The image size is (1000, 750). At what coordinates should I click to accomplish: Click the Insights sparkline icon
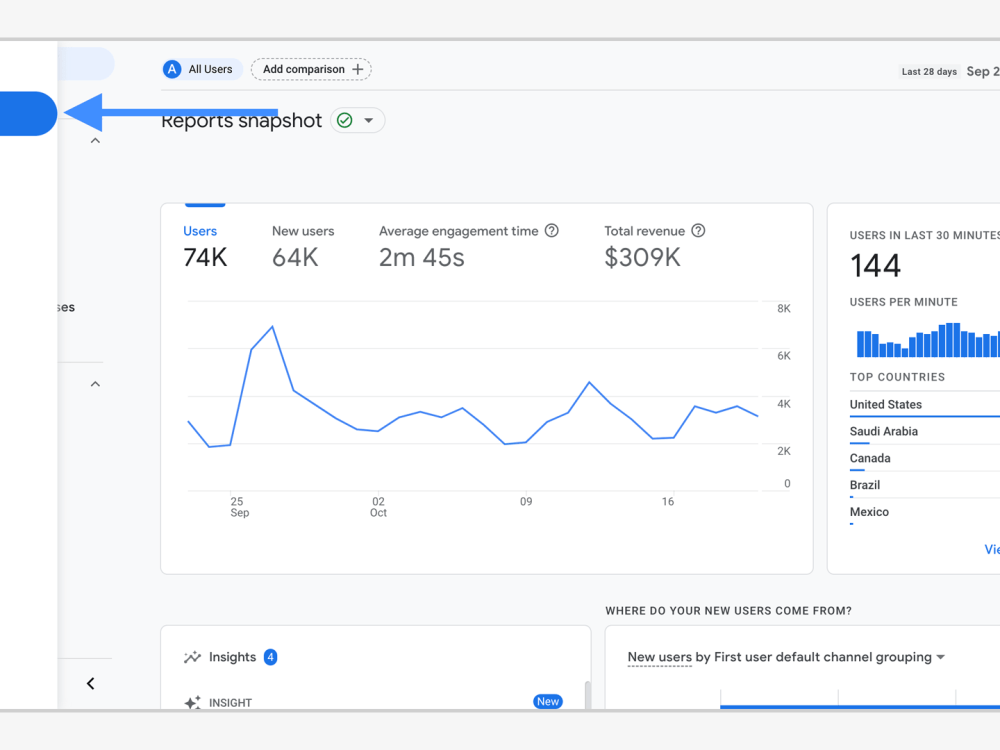click(192, 657)
